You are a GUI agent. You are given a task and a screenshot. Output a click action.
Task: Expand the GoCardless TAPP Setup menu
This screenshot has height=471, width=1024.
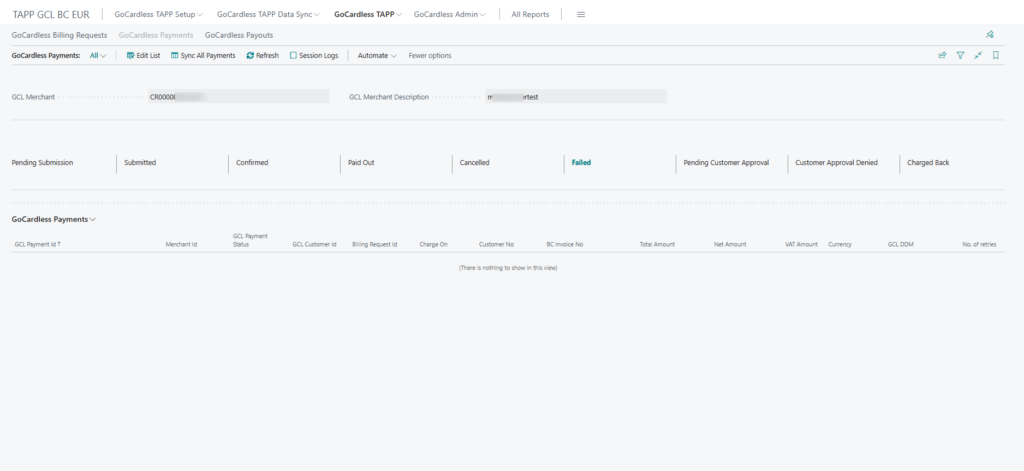(158, 15)
